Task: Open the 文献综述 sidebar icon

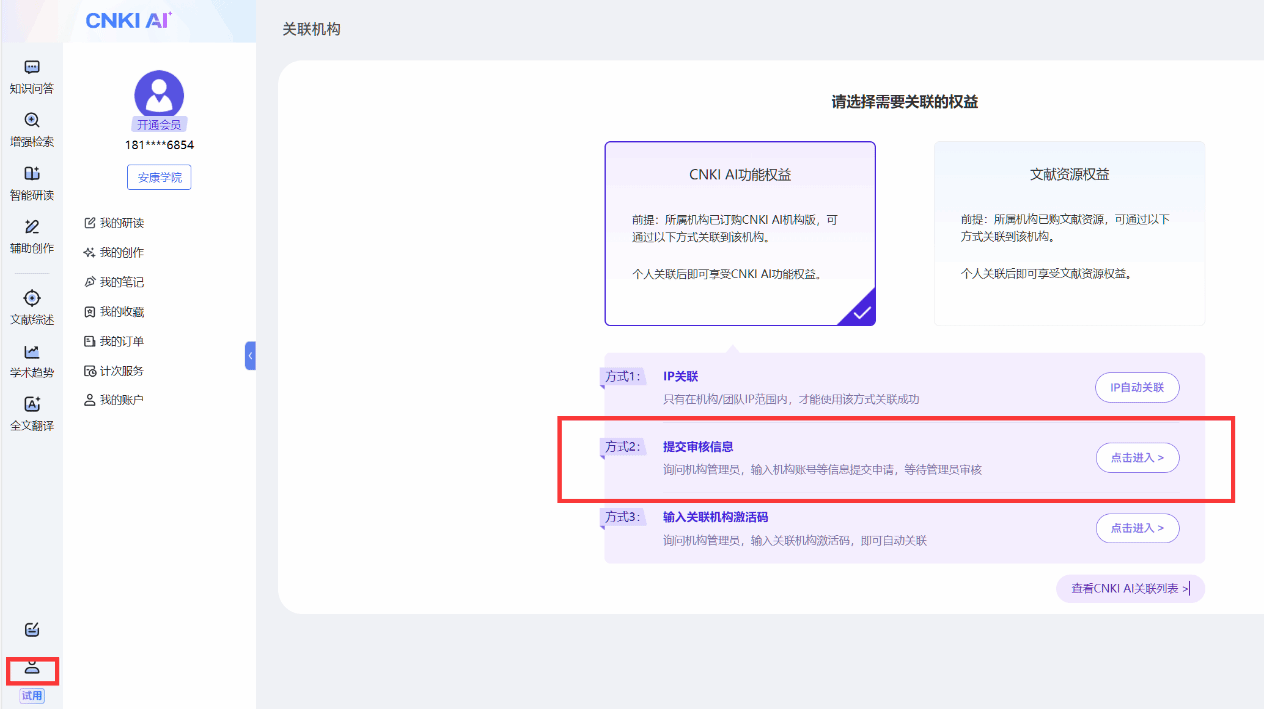Action: click(x=32, y=299)
